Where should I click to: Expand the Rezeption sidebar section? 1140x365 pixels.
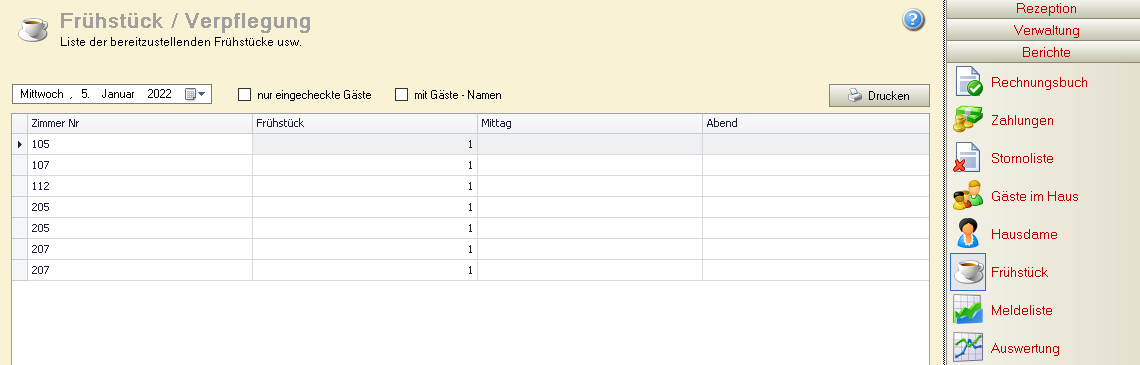(x=1046, y=9)
